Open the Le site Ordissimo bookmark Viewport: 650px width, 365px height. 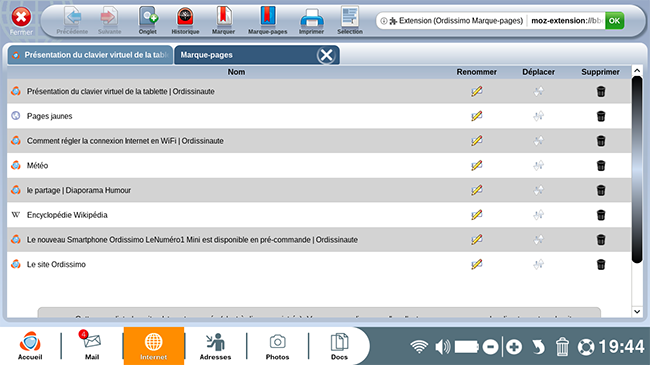pyautogui.click(x=56, y=264)
